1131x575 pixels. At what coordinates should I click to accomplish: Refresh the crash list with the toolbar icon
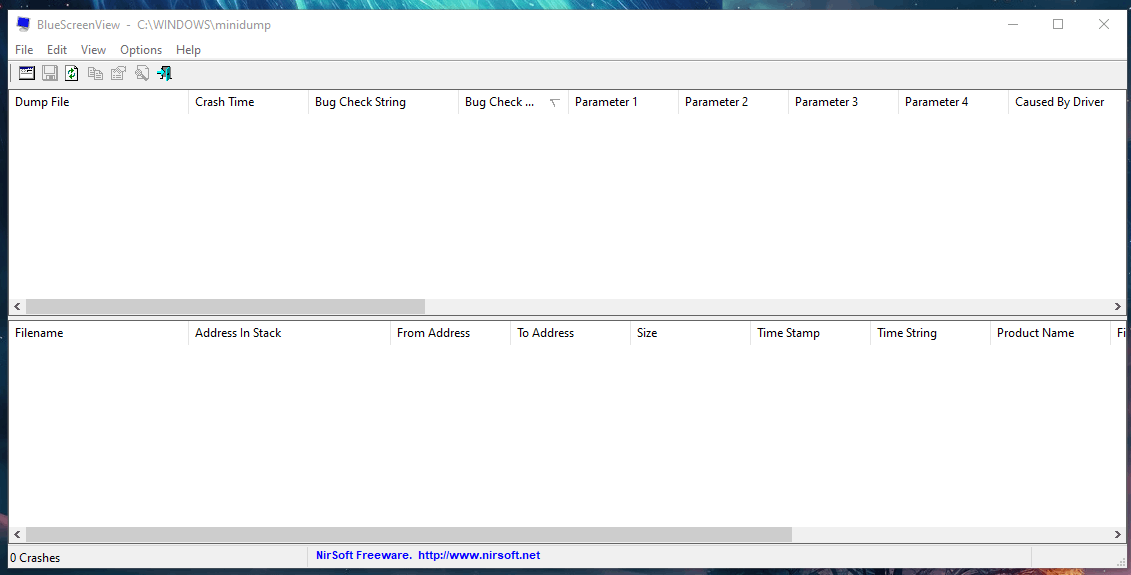point(71,73)
